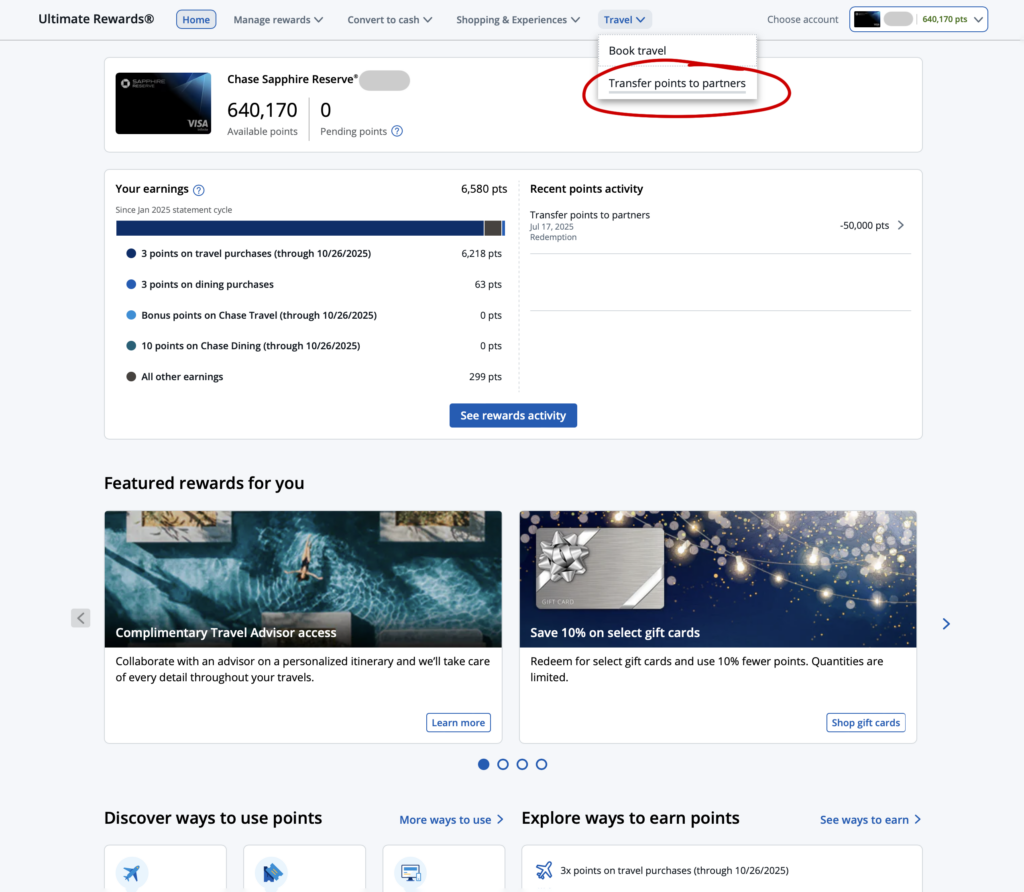
Task: Choose Book travel from Travel menu
Action: pos(637,51)
